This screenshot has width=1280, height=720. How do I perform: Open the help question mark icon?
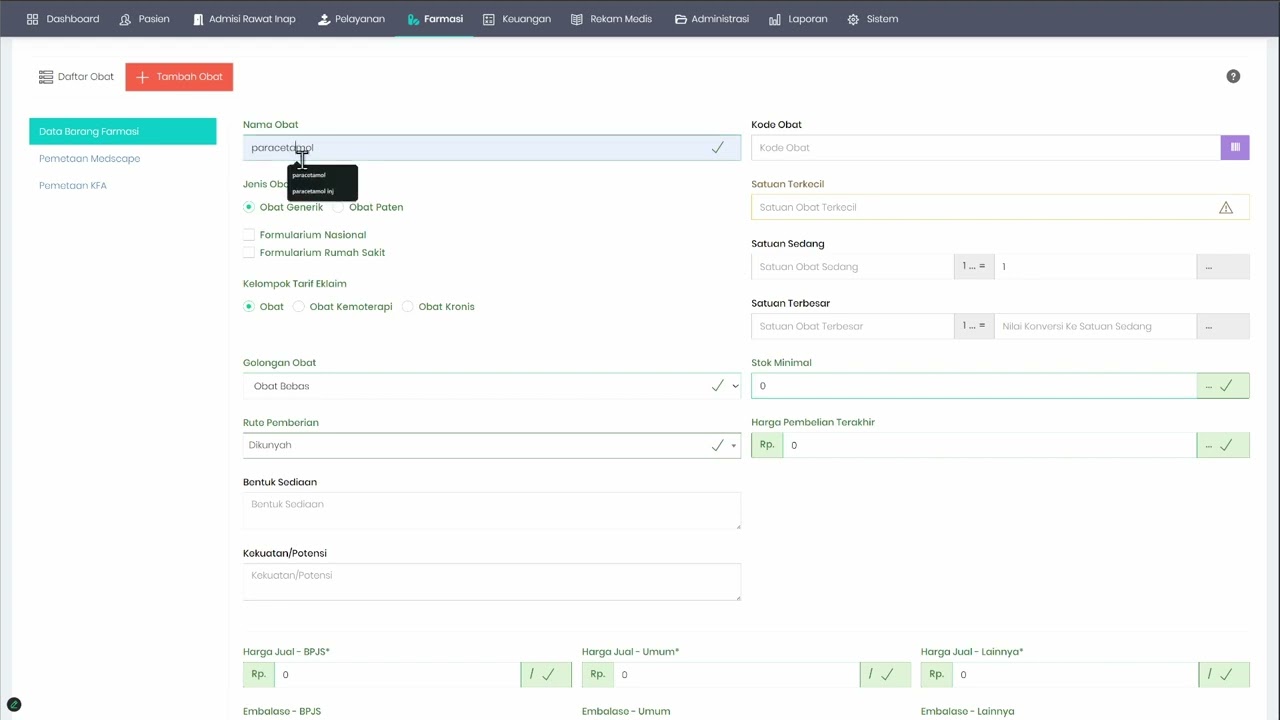pos(1233,76)
